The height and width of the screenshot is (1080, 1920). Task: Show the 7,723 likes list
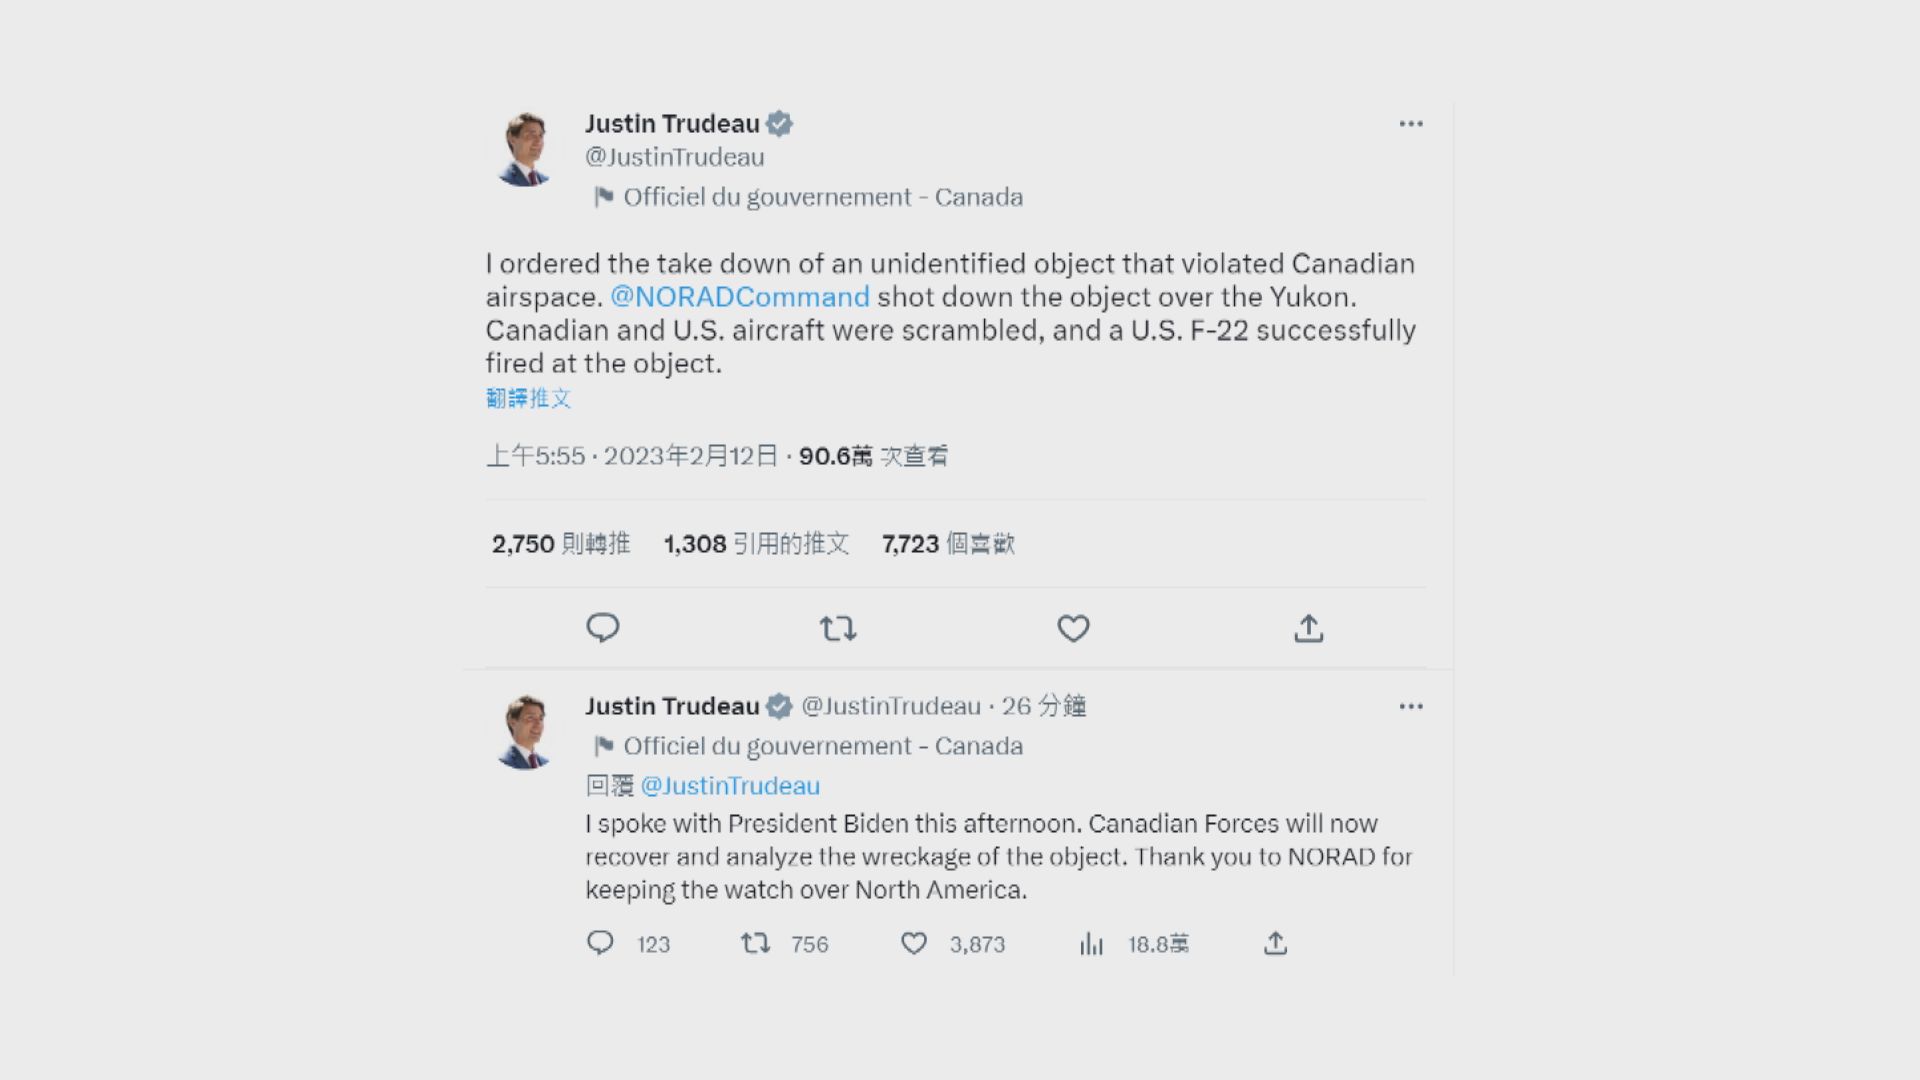(948, 544)
